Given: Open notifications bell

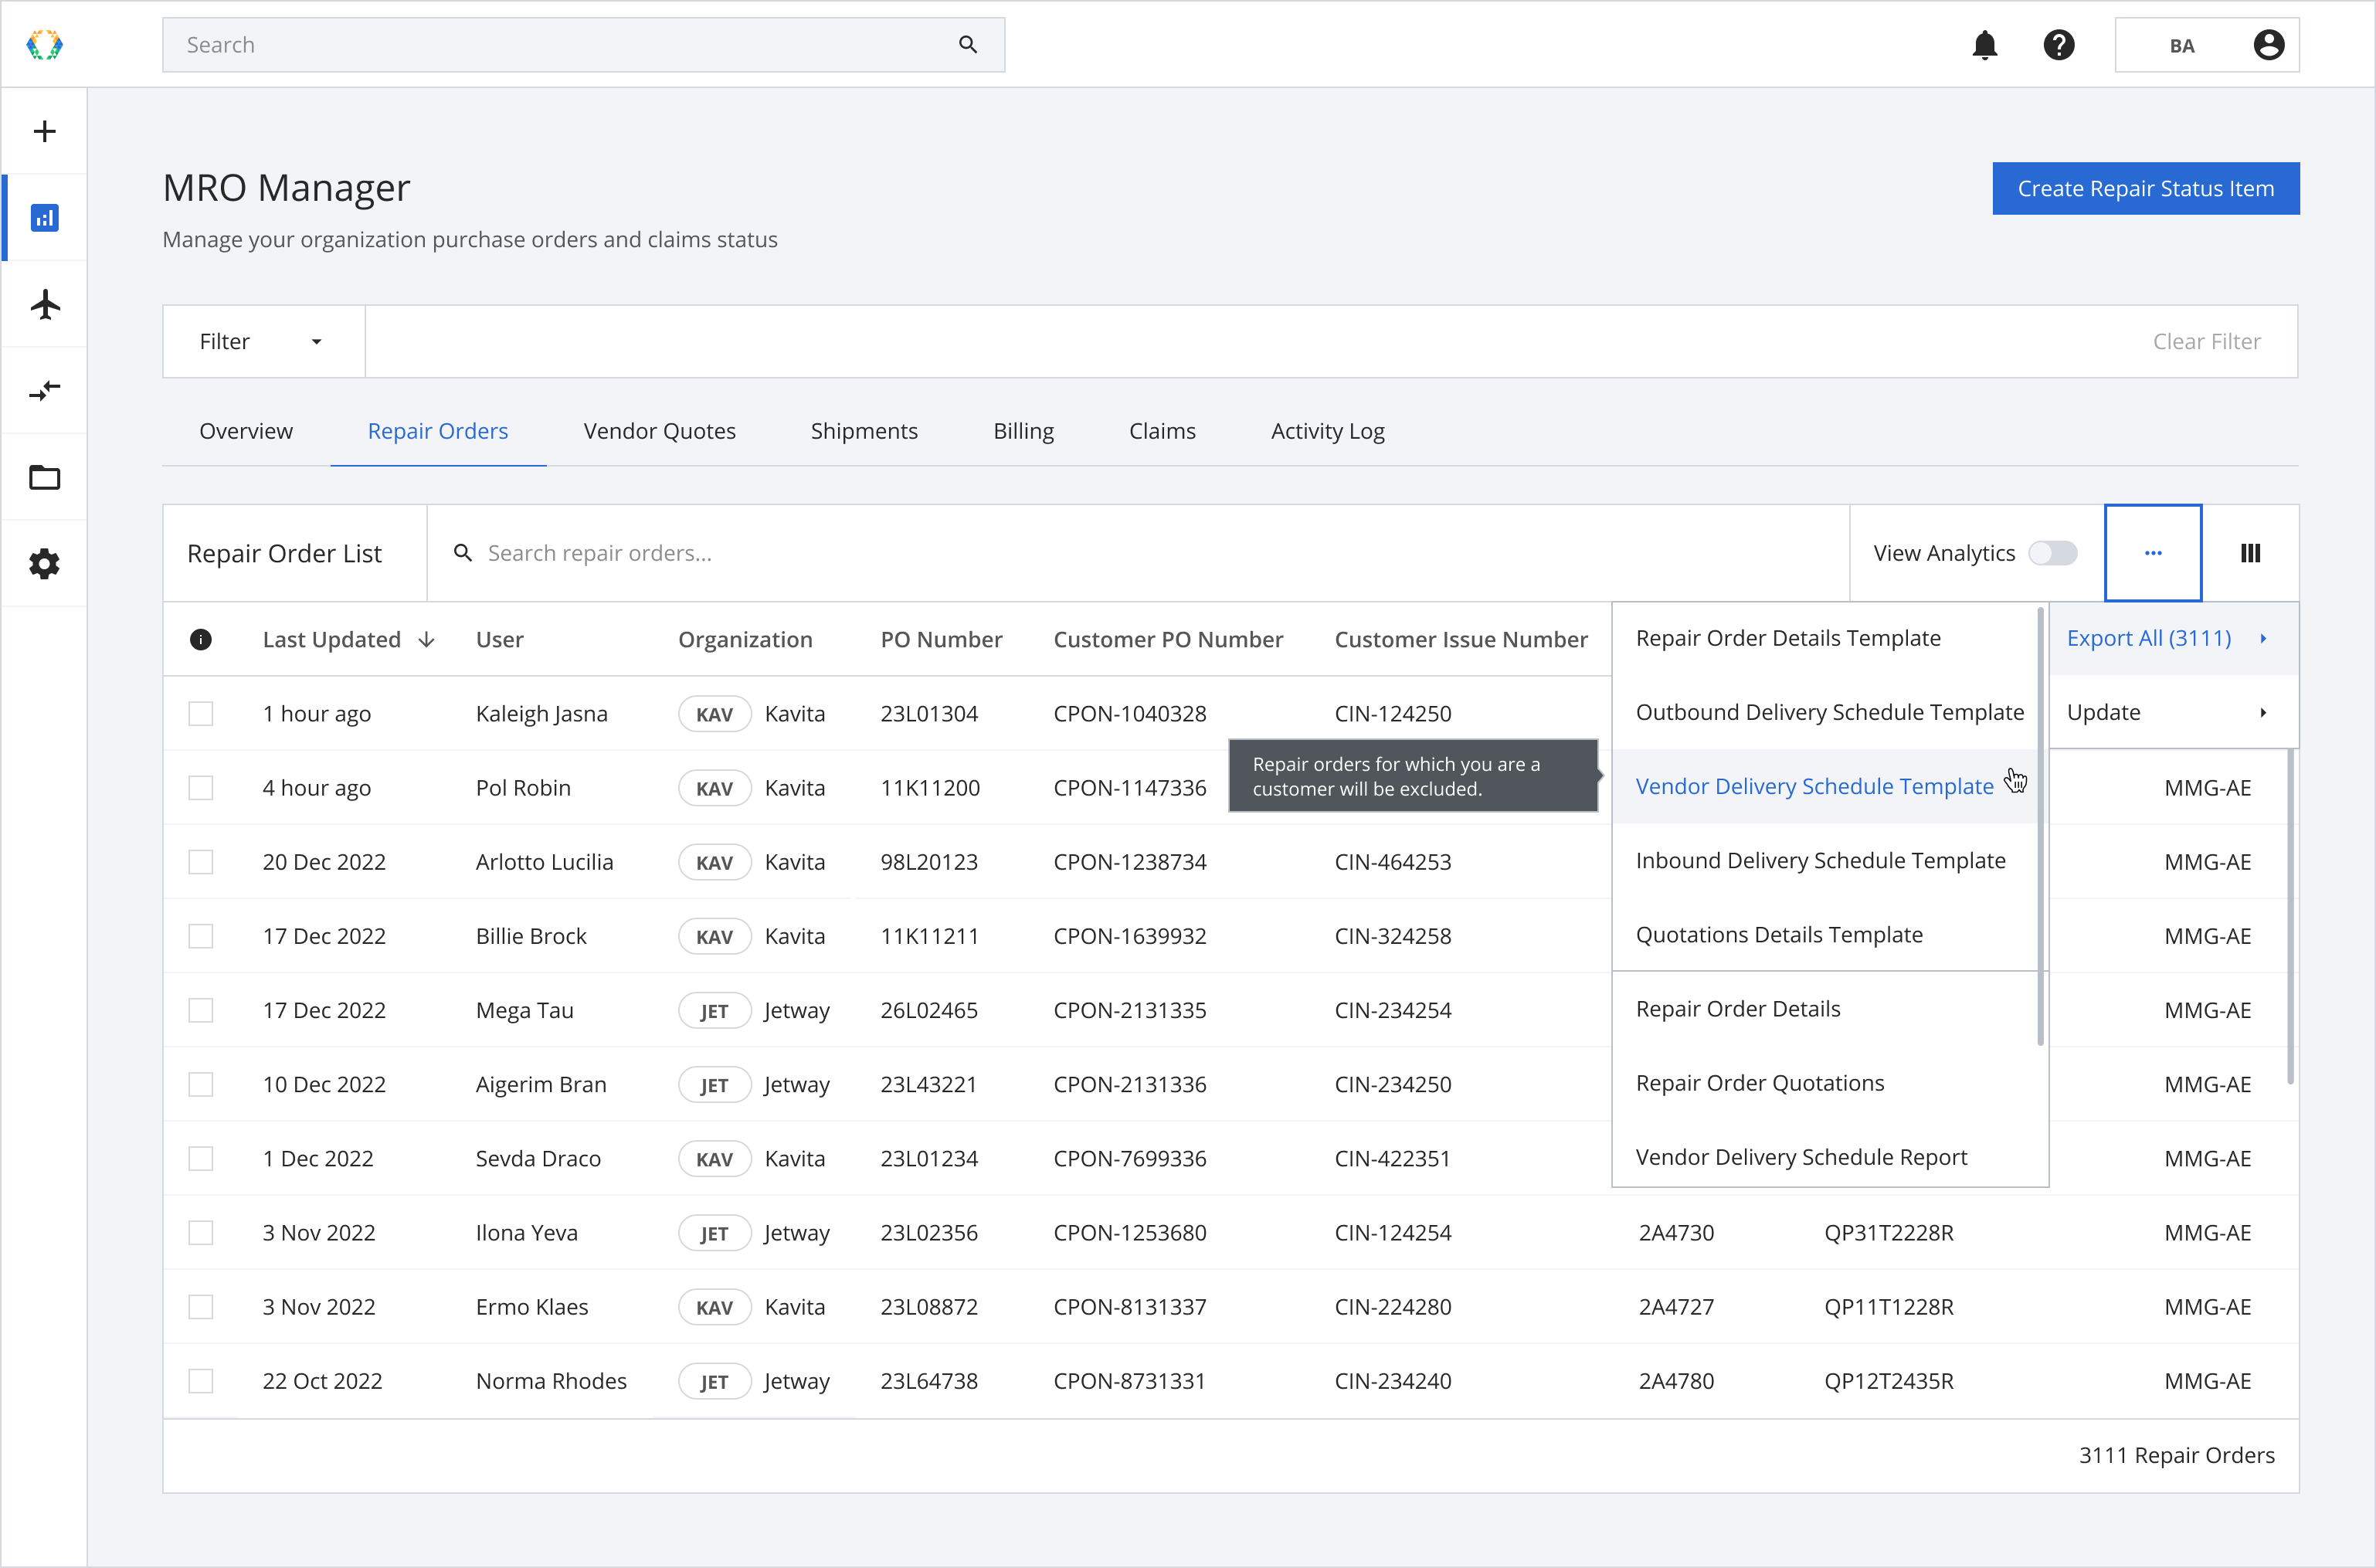Looking at the screenshot, I should pos(1985,45).
